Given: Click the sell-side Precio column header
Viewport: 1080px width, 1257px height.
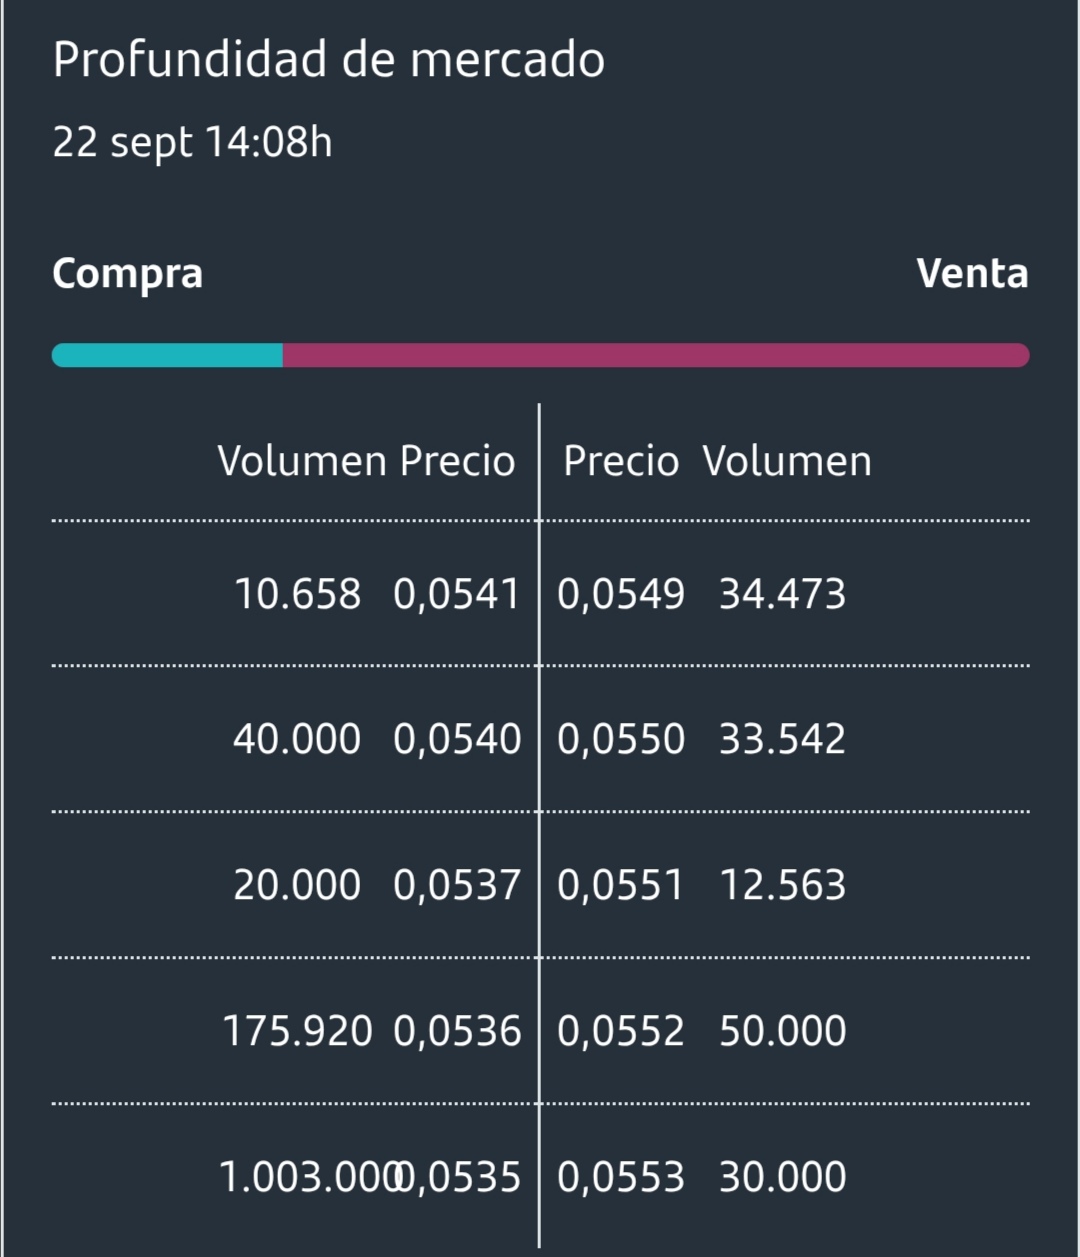Looking at the screenshot, I should tap(621, 461).
